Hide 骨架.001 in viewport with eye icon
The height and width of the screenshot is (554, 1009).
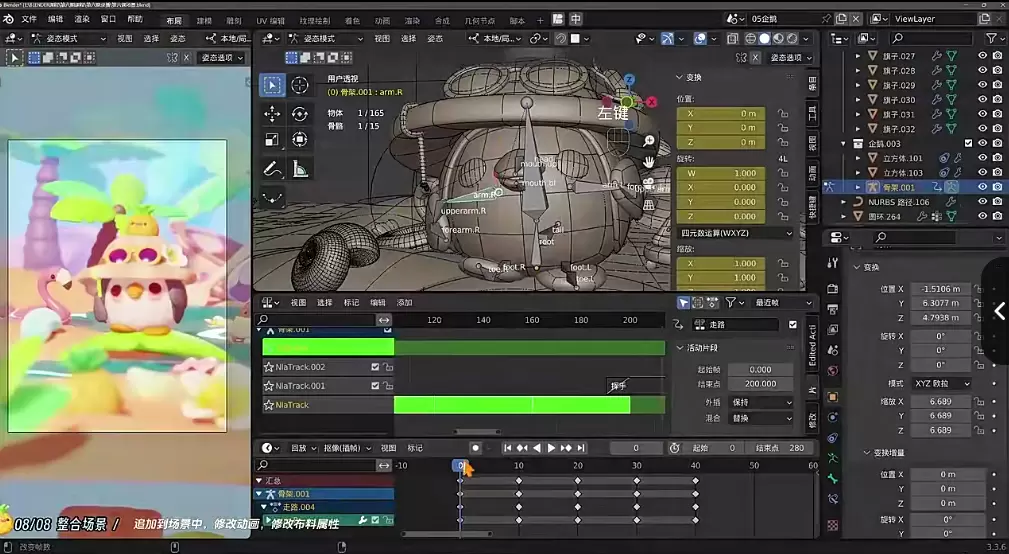pos(982,187)
